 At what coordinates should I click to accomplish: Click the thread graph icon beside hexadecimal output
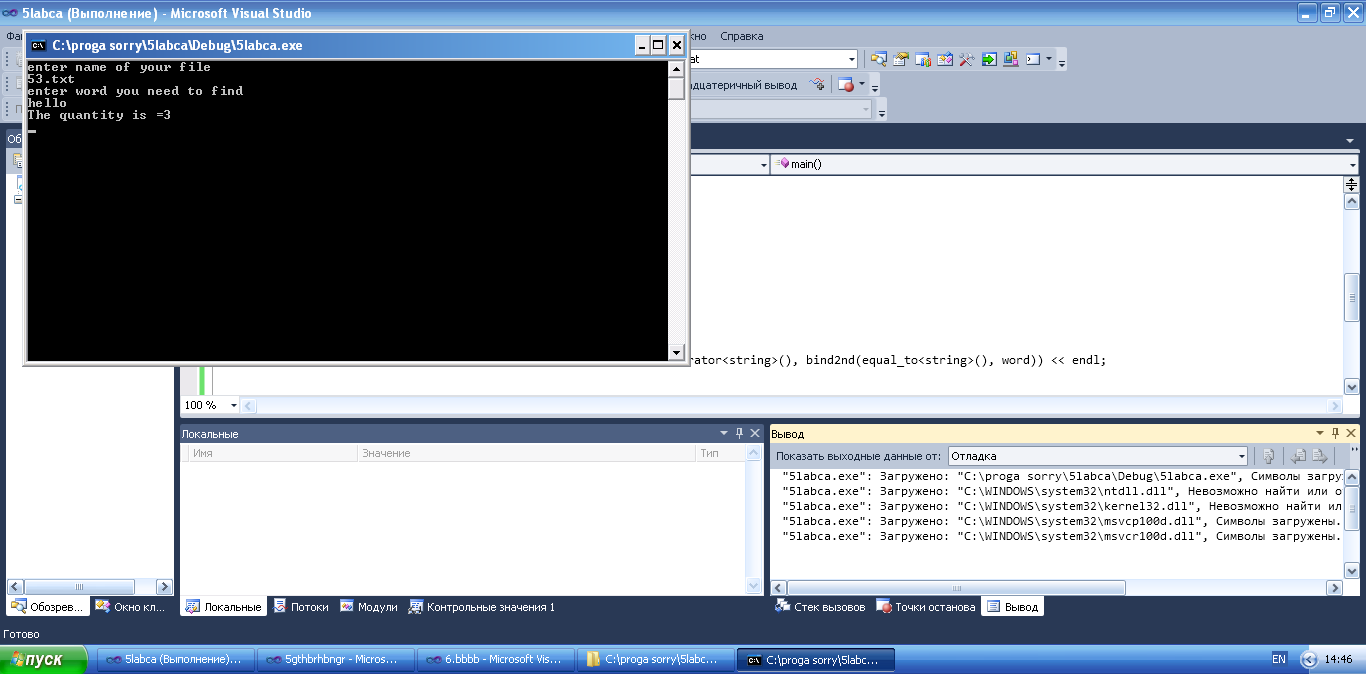click(x=817, y=84)
